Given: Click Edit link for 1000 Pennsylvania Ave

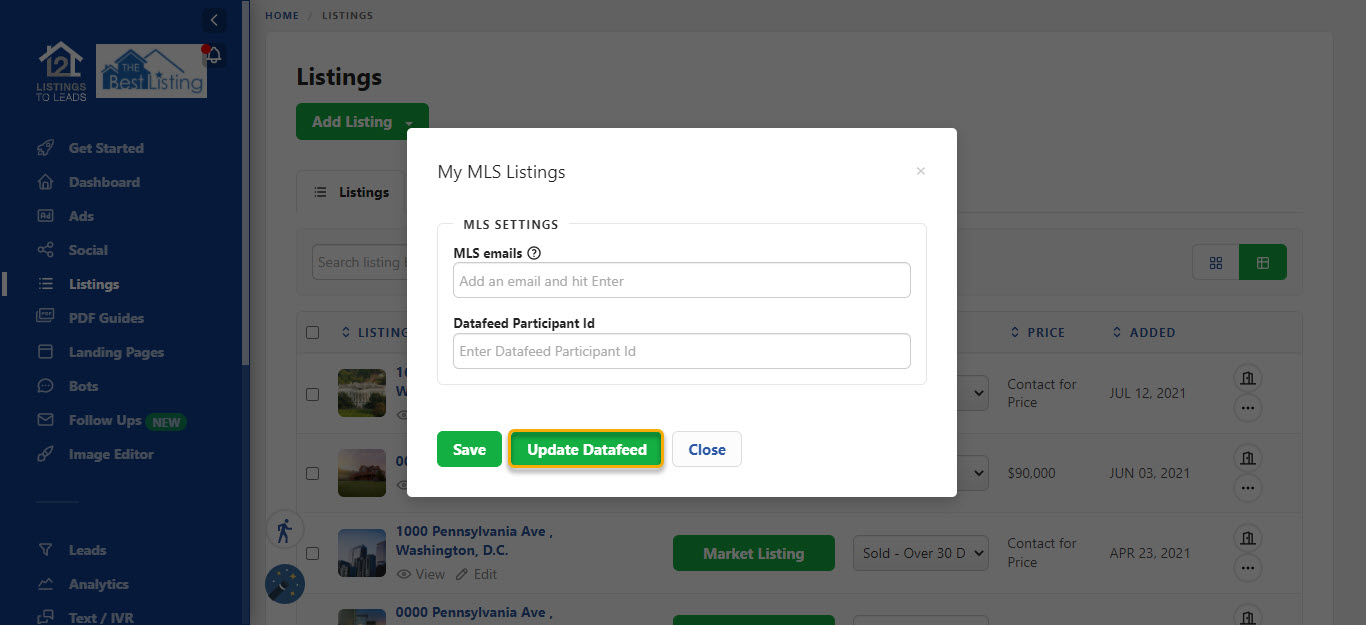Looking at the screenshot, I should [x=476, y=574].
